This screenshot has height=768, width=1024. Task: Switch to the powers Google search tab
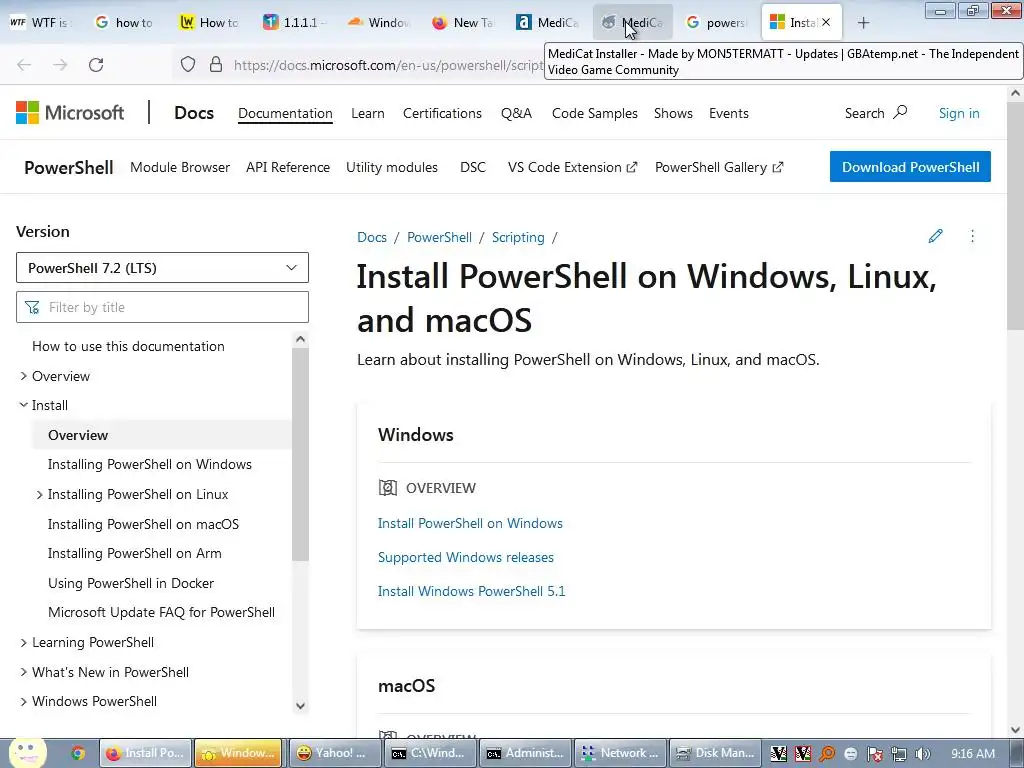(716, 23)
